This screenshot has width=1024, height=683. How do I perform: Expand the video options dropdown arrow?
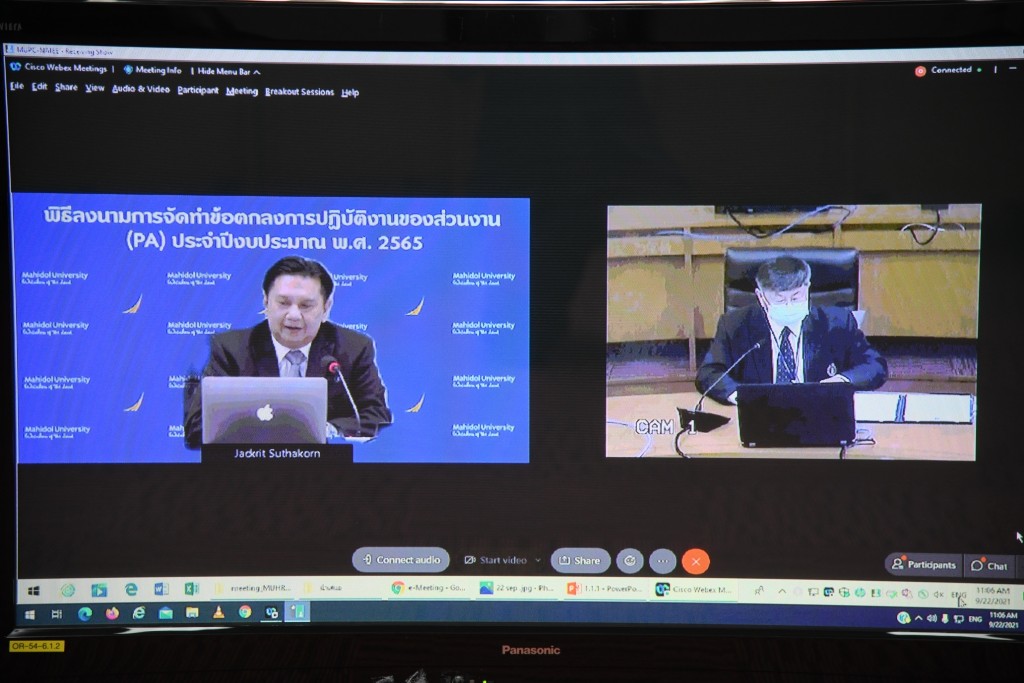coord(538,560)
